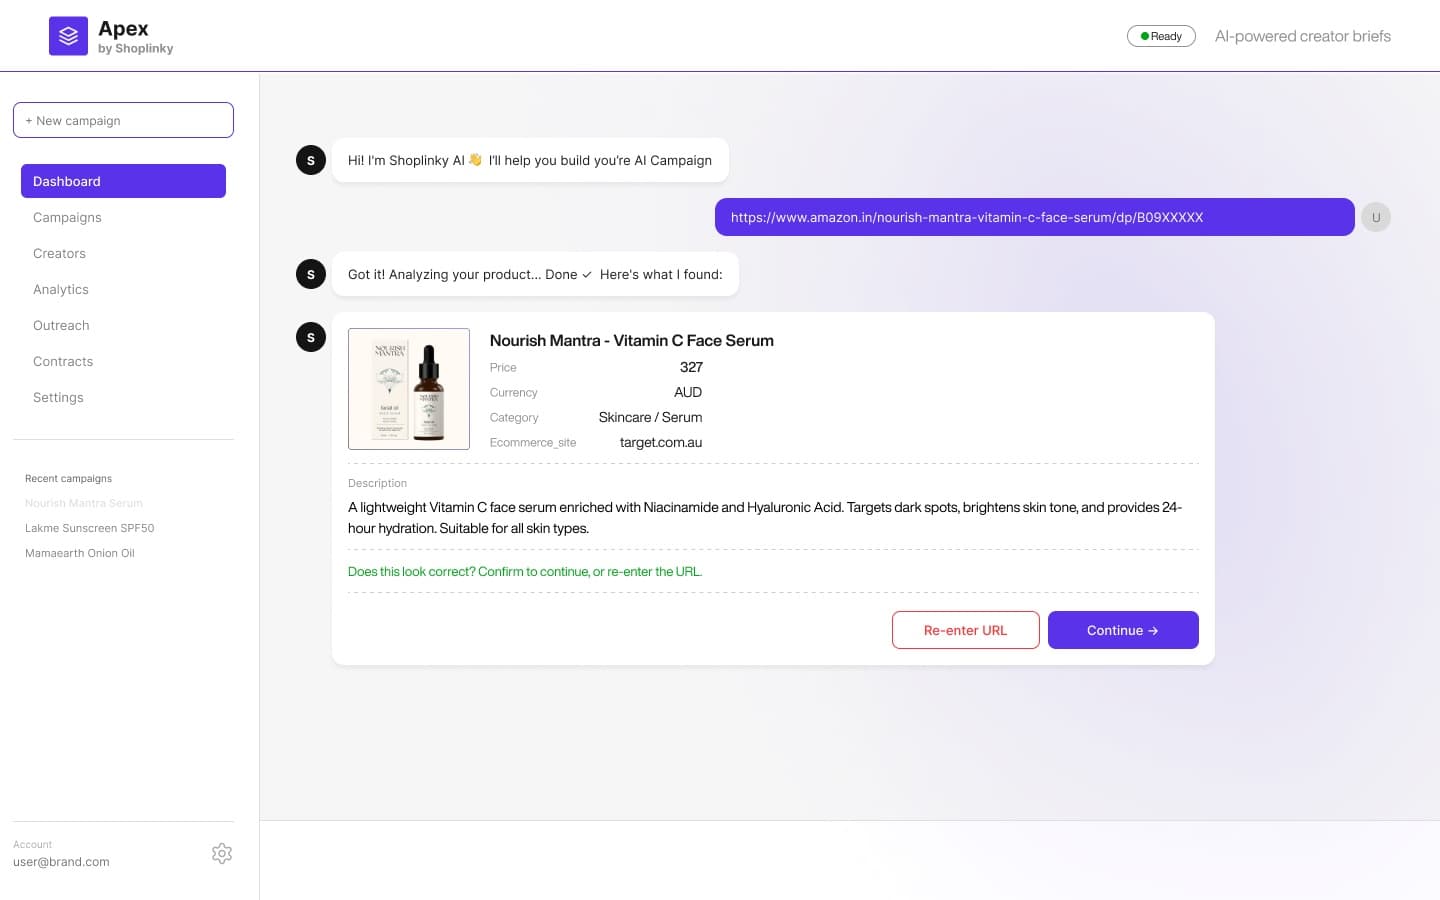Click Shoplinky avatar beside 'Got it!' message
This screenshot has height=900, width=1440.
(311, 274)
